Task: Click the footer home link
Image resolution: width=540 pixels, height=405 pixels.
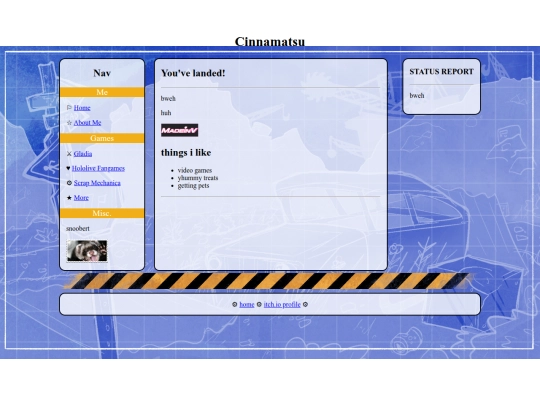Action: point(247,304)
